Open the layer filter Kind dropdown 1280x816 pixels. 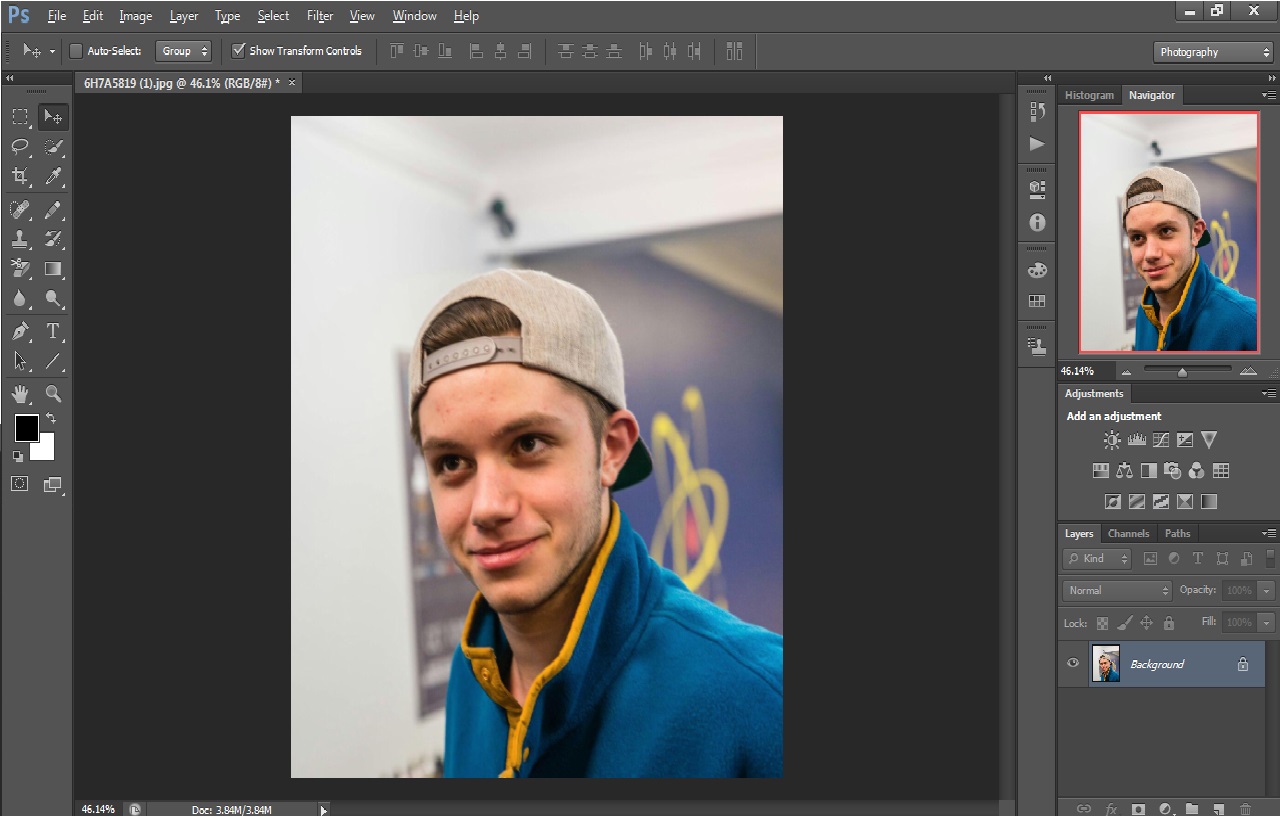pos(1097,559)
